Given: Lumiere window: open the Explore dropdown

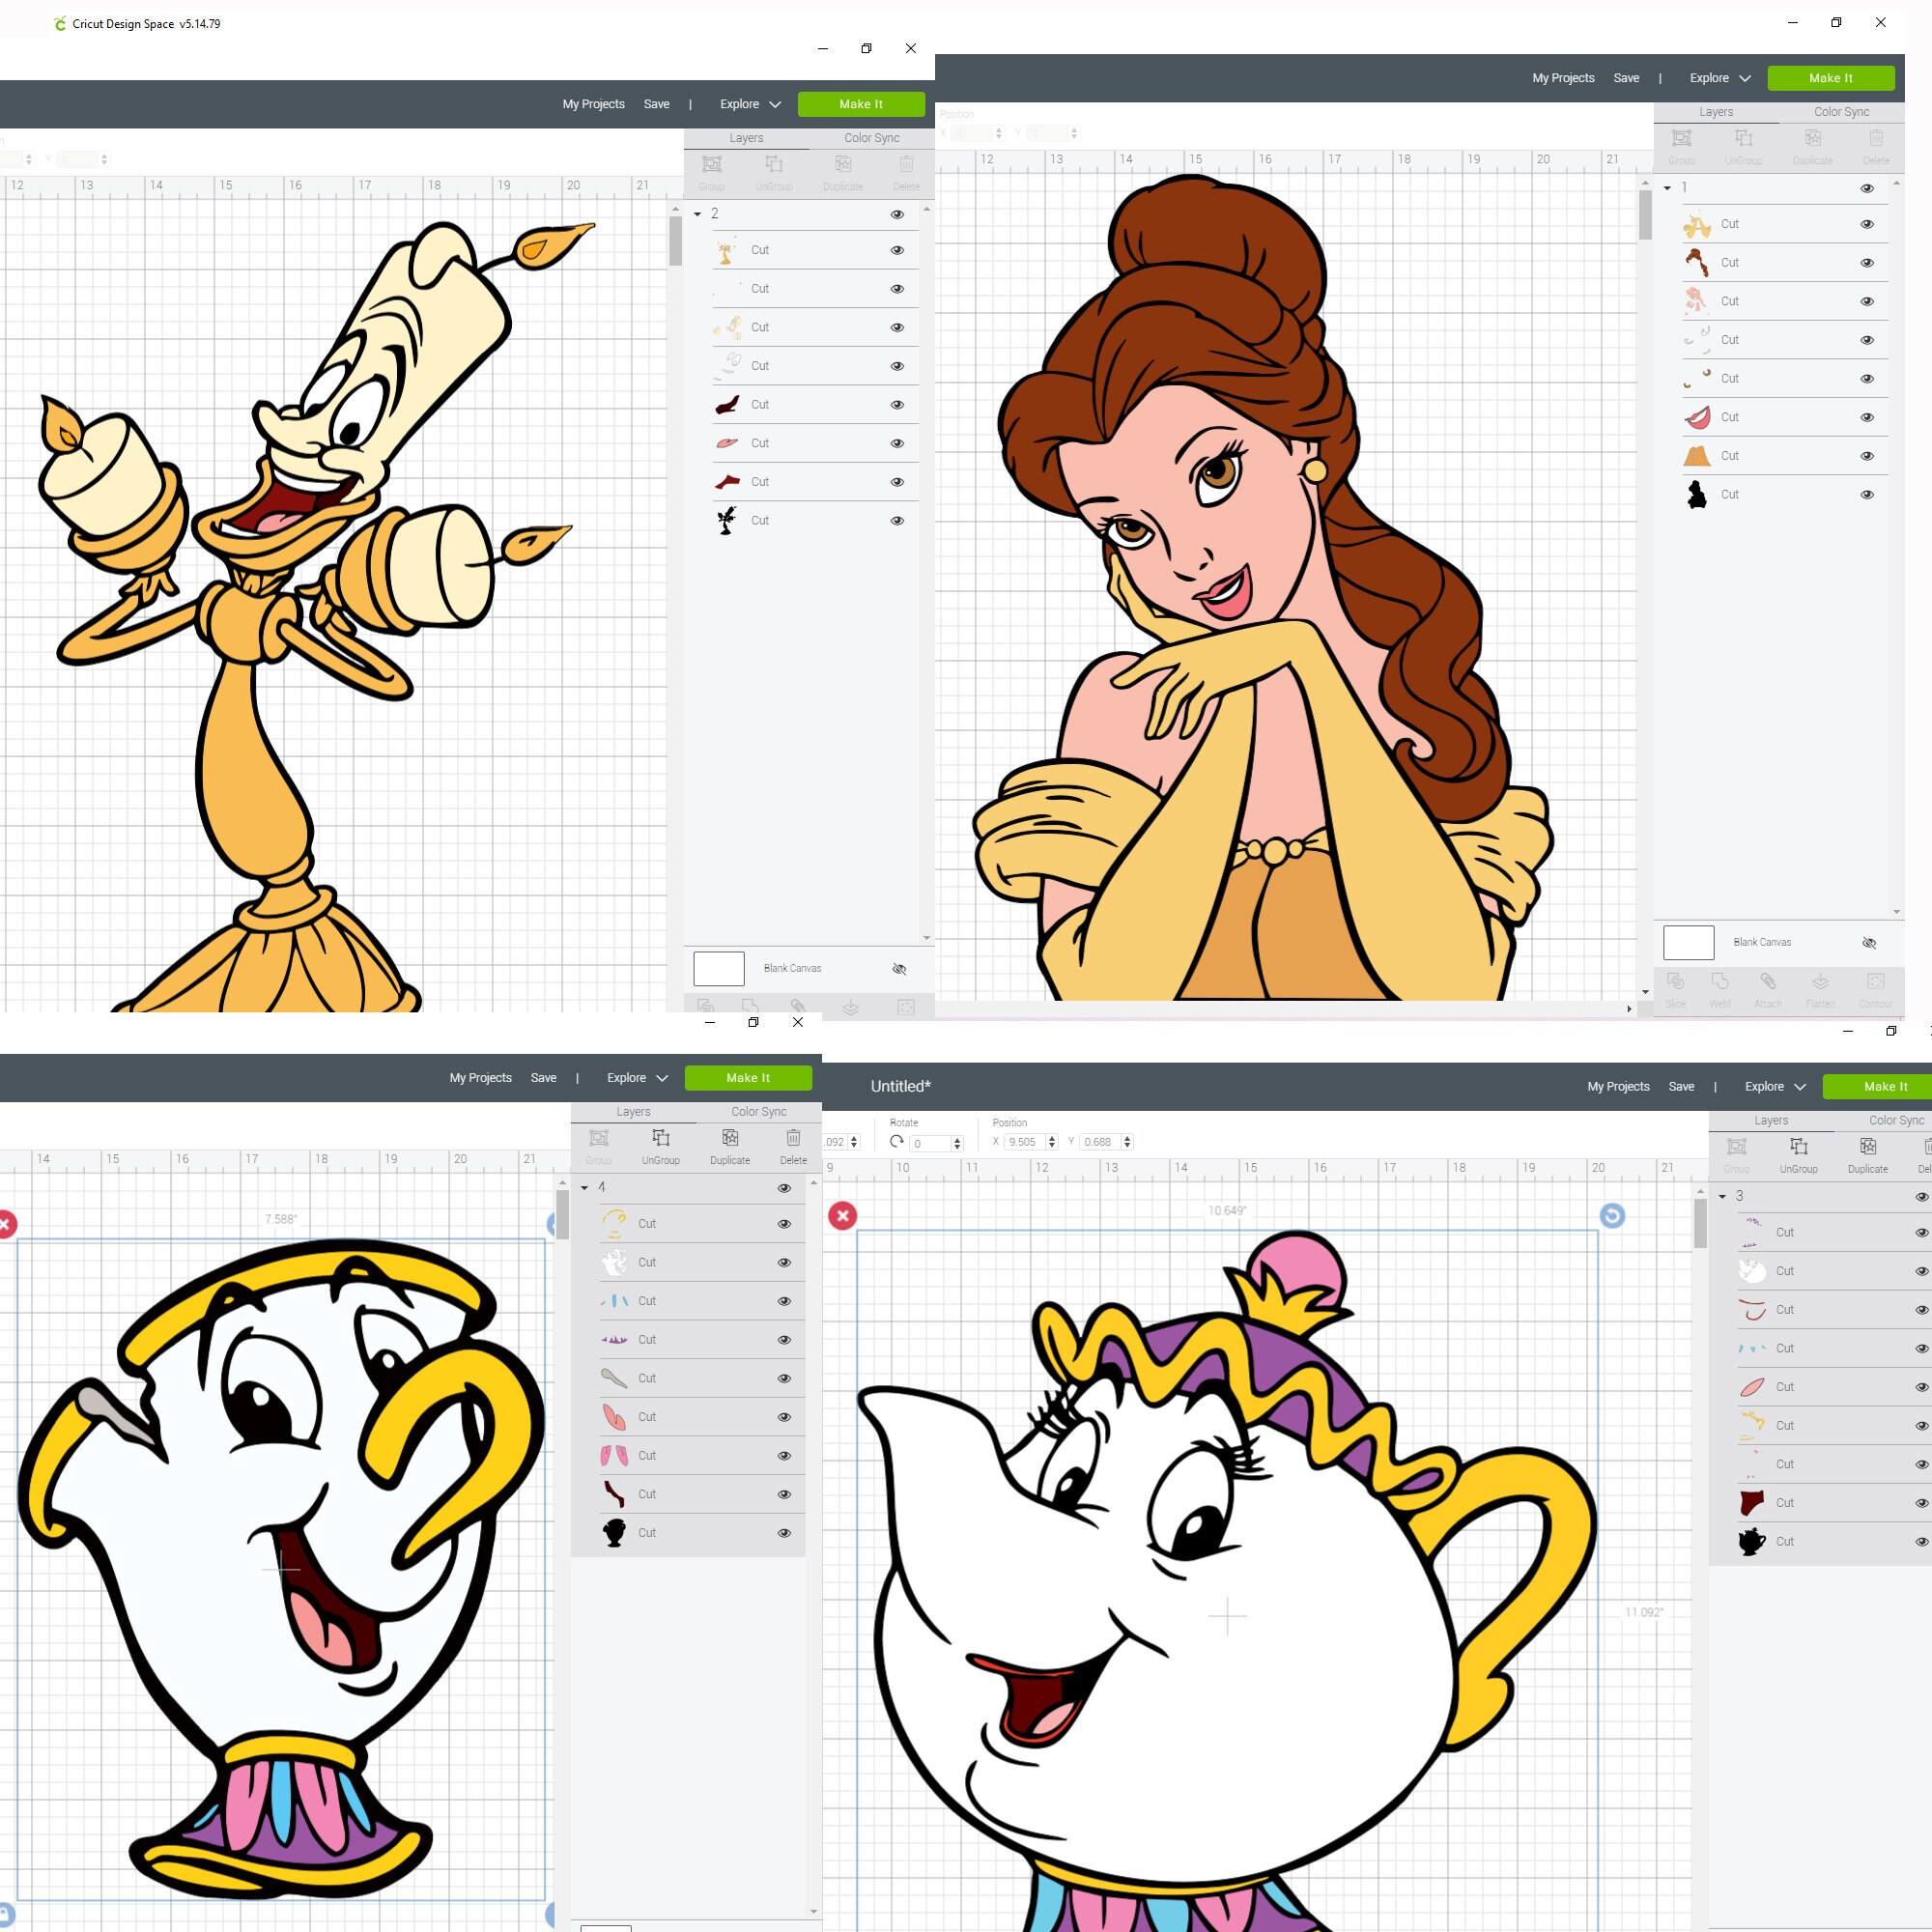Looking at the screenshot, I should coord(750,104).
